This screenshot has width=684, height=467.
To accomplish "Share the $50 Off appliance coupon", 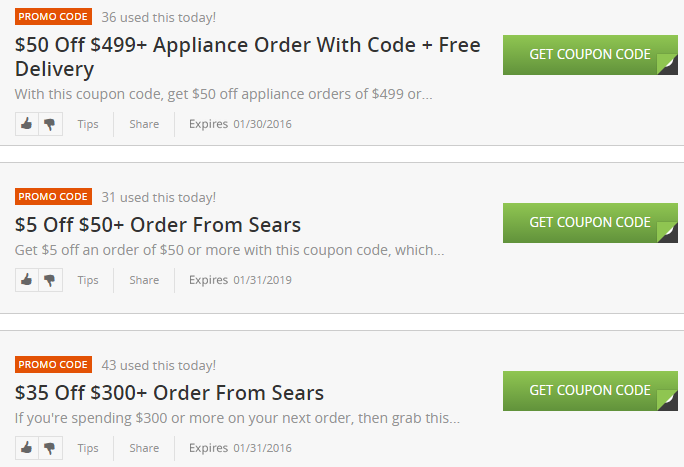I will [144, 124].
